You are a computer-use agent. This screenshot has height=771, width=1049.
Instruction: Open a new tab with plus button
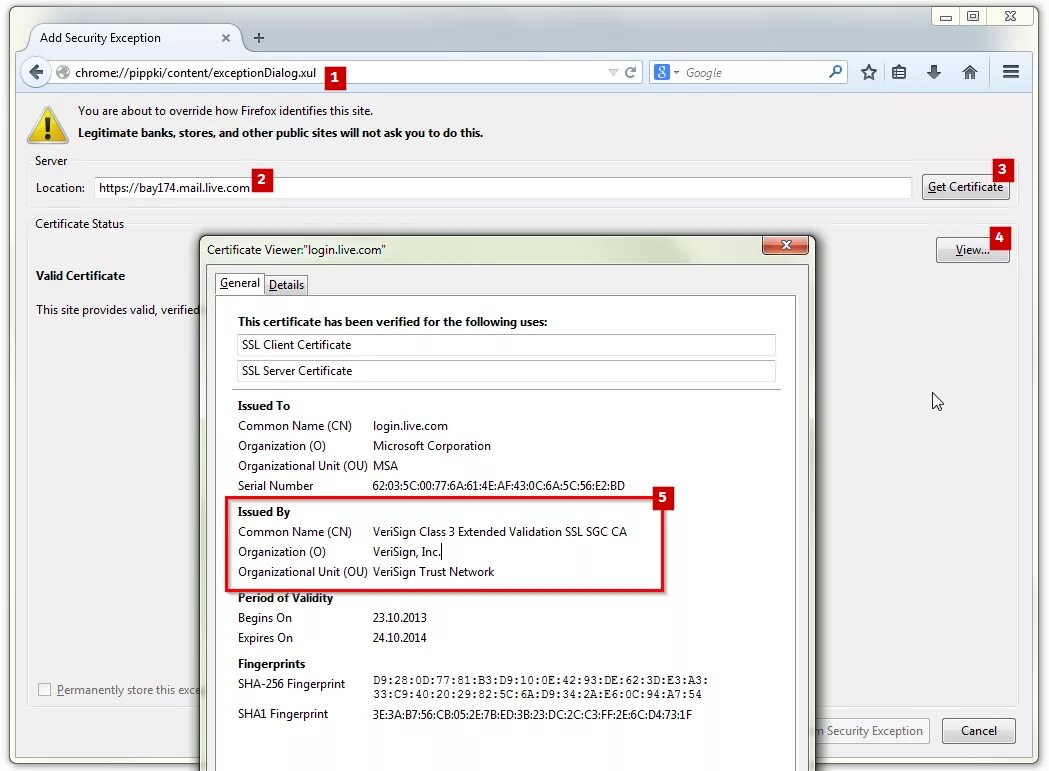[x=259, y=38]
